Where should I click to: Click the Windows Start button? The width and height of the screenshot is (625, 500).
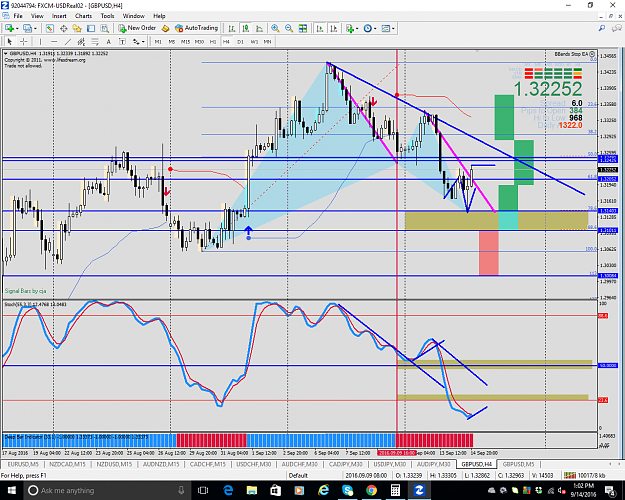pyautogui.click(x=11, y=490)
